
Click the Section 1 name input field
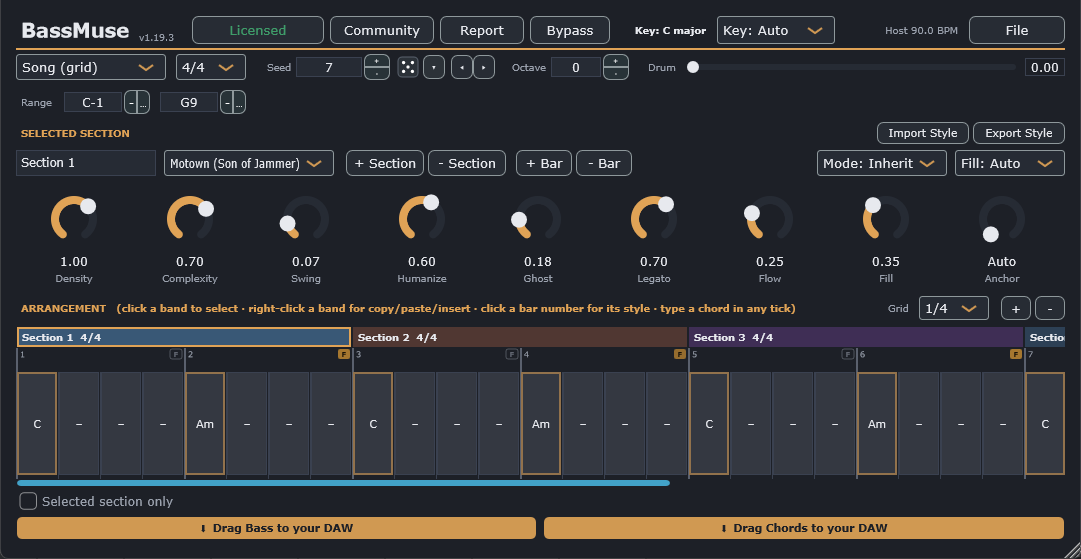pyautogui.click(x=86, y=163)
